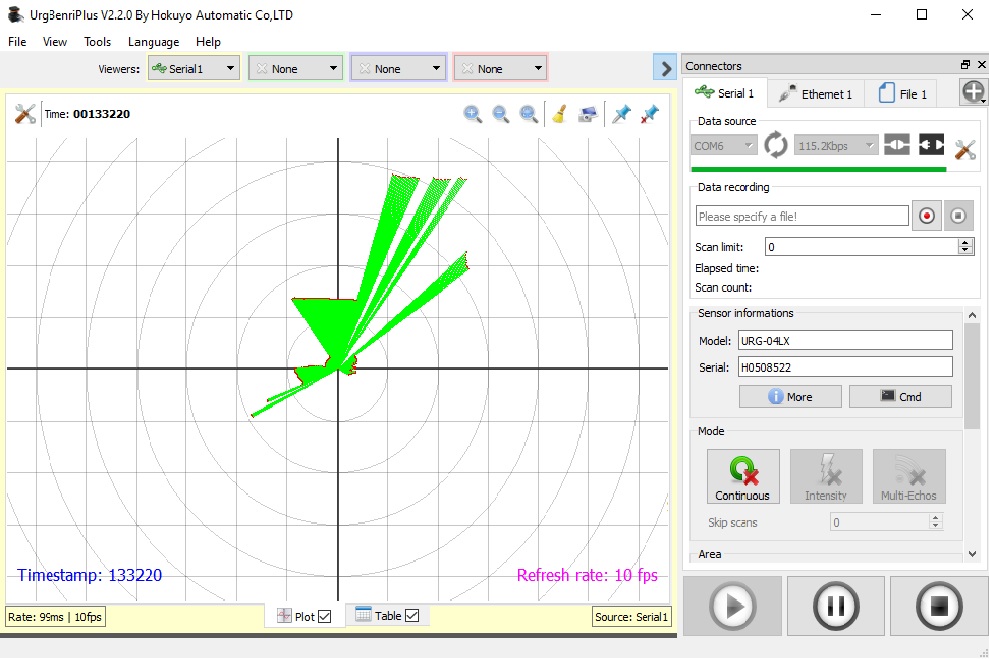The image size is (989, 659).
Task: Switch to the Plot tab
Action: tap(303, 616)
